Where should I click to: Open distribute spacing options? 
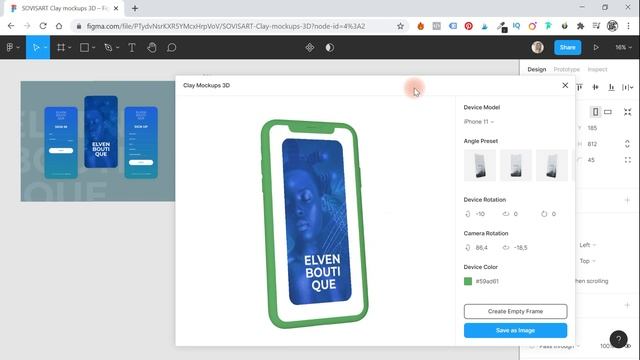pos(627,87)
